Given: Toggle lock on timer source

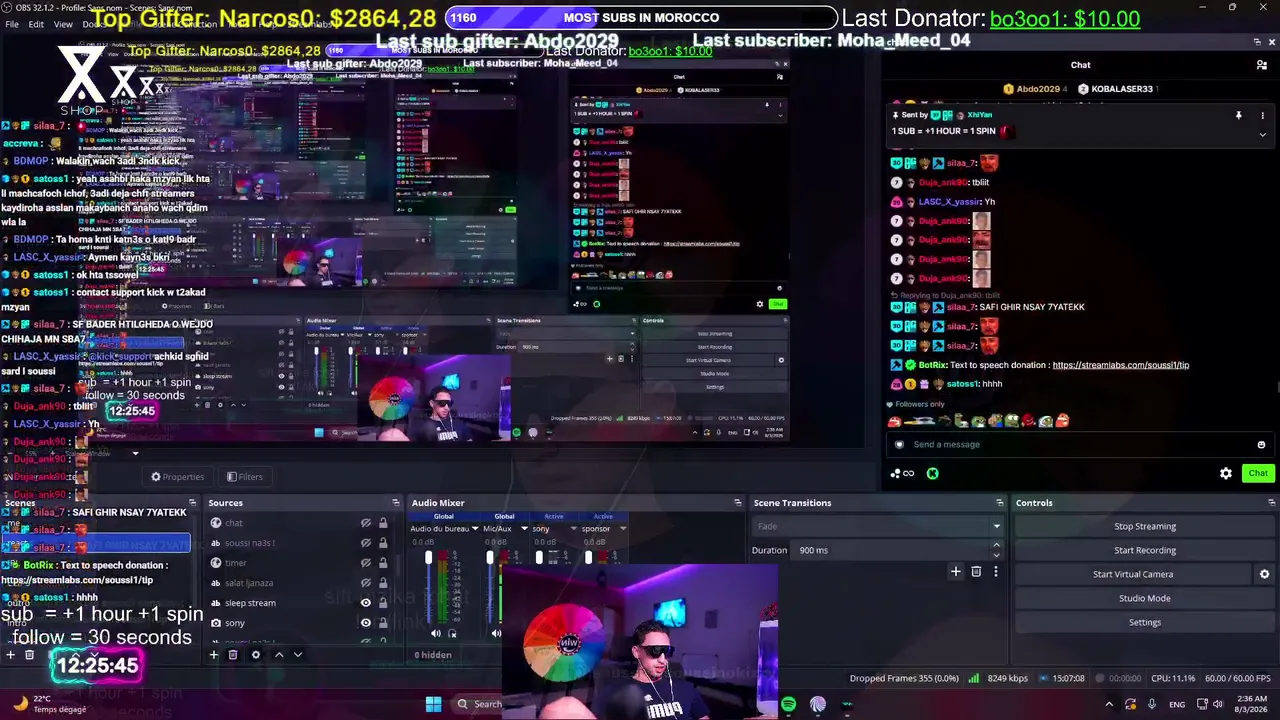Looking at the screenshot, I should tap(383, 563).
